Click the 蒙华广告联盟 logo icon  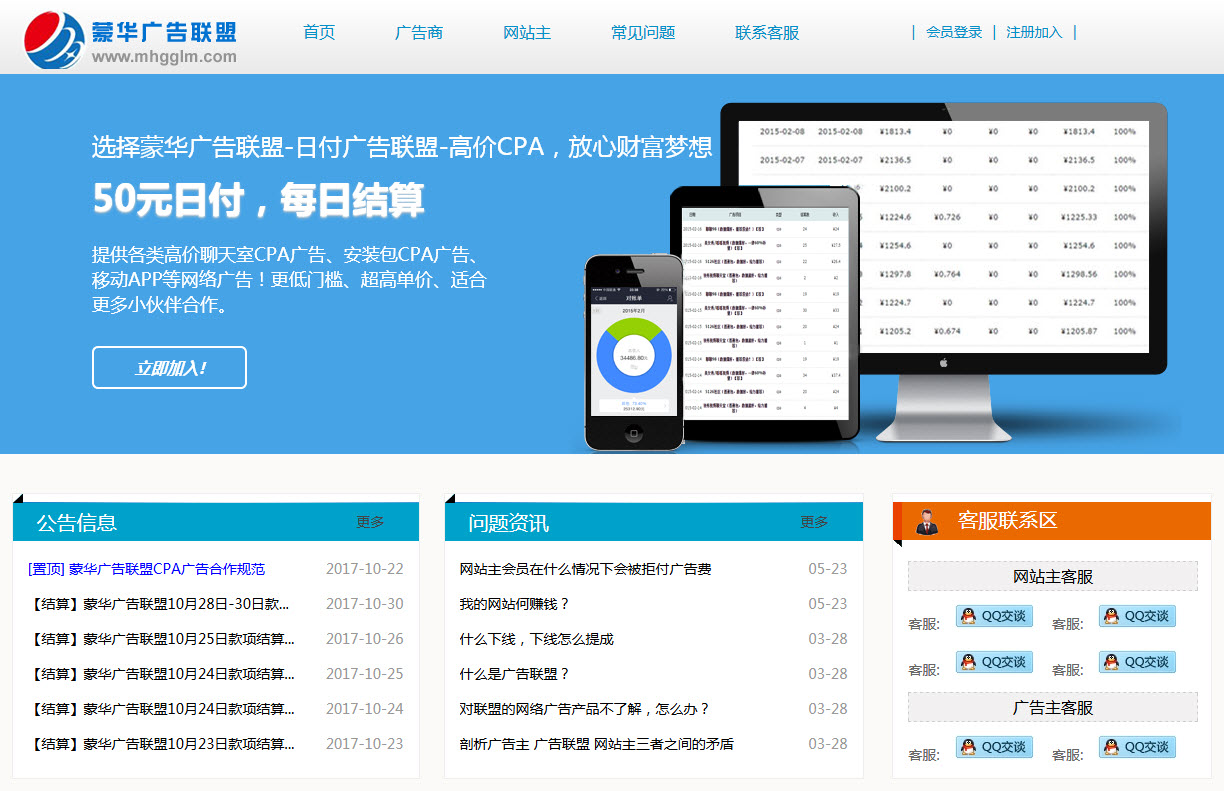coord(55,37)
